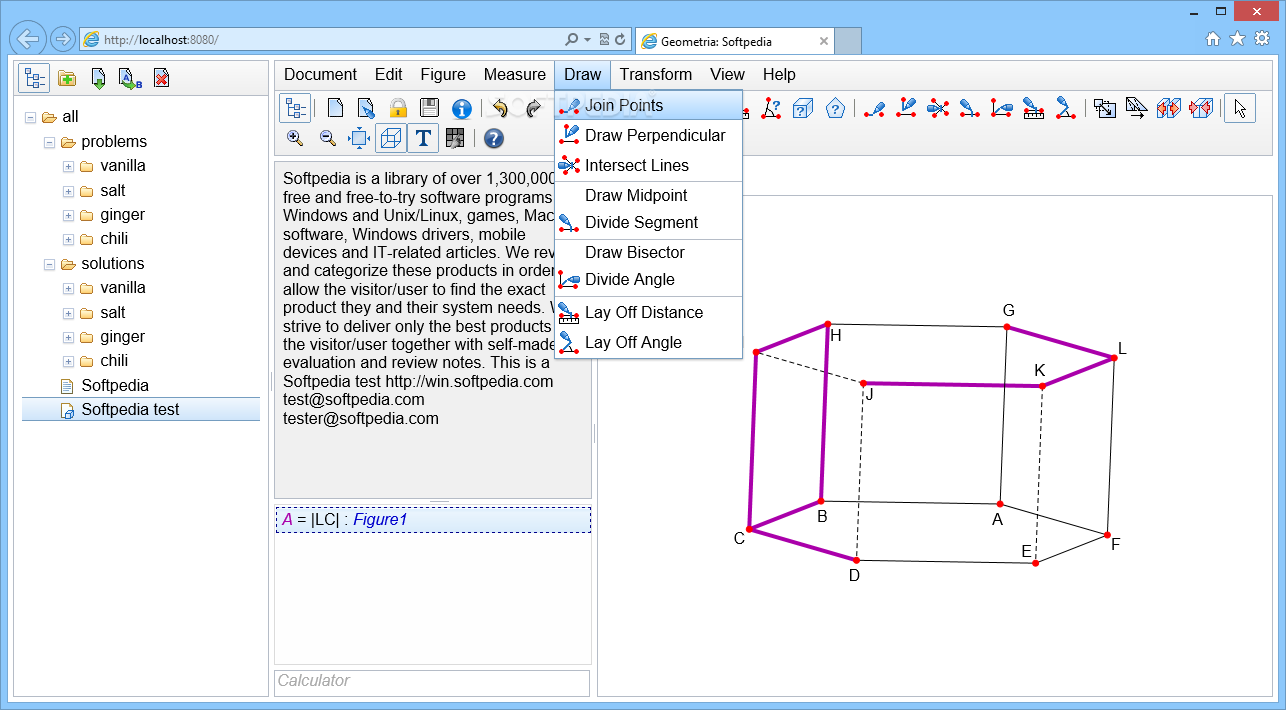Screen dimensions: 1286x710
Task: Toggle the navigator tree button in main toolbar
Action: pyautogui.click(x=294, y=108)
